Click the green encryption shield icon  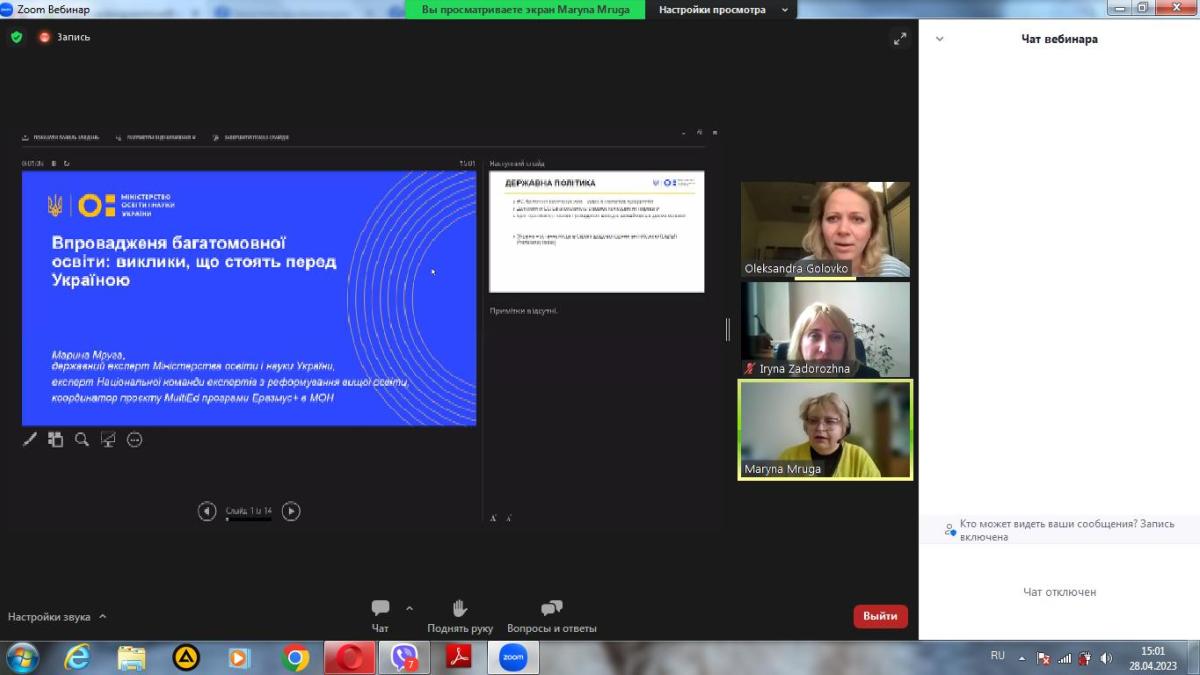tap(16, 37)
